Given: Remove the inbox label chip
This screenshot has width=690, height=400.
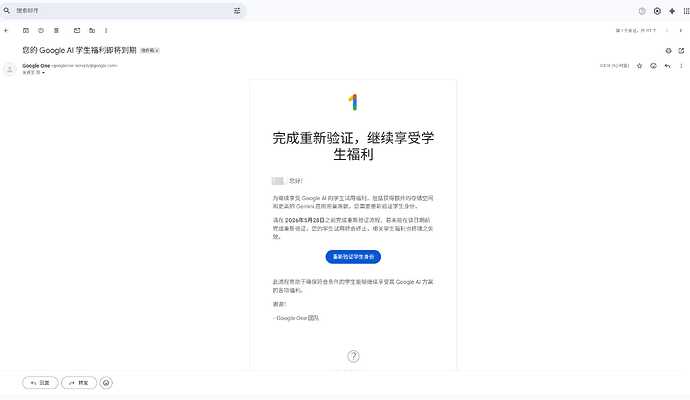Looking at the screenshot, I should 157,51.
